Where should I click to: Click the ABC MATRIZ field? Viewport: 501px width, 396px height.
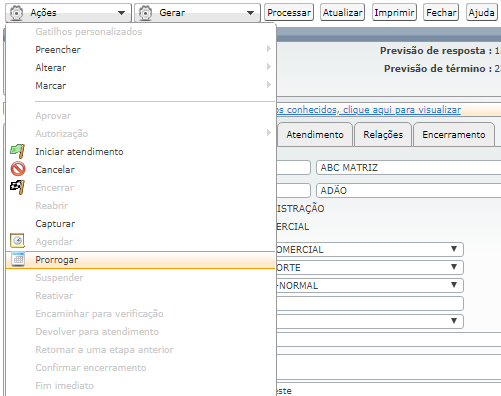pos(408,167)
